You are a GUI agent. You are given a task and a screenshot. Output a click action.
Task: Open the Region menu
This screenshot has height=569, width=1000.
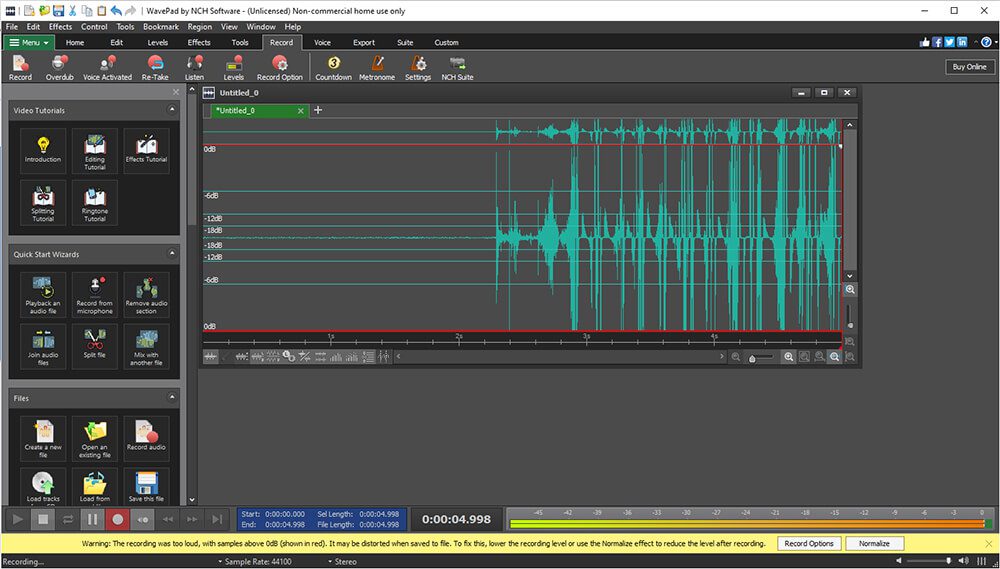point(200,27)
